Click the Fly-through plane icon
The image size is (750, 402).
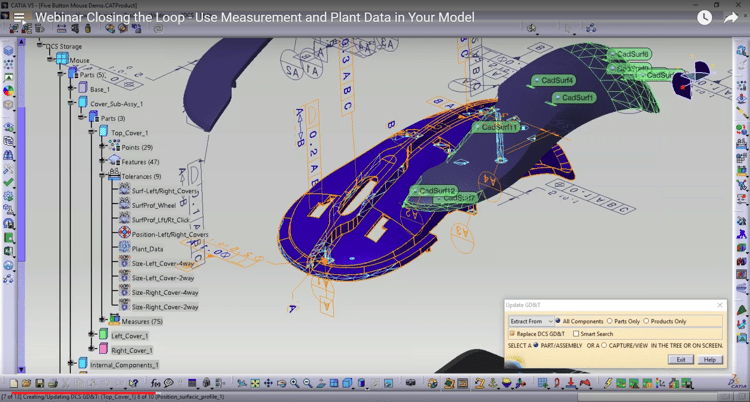pos(242,383)
